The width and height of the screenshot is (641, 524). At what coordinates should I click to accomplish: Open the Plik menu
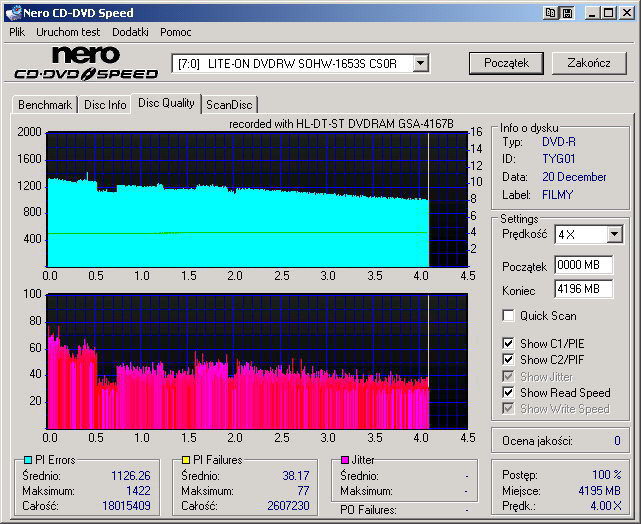pyautogui.click(x=17, y=32)
